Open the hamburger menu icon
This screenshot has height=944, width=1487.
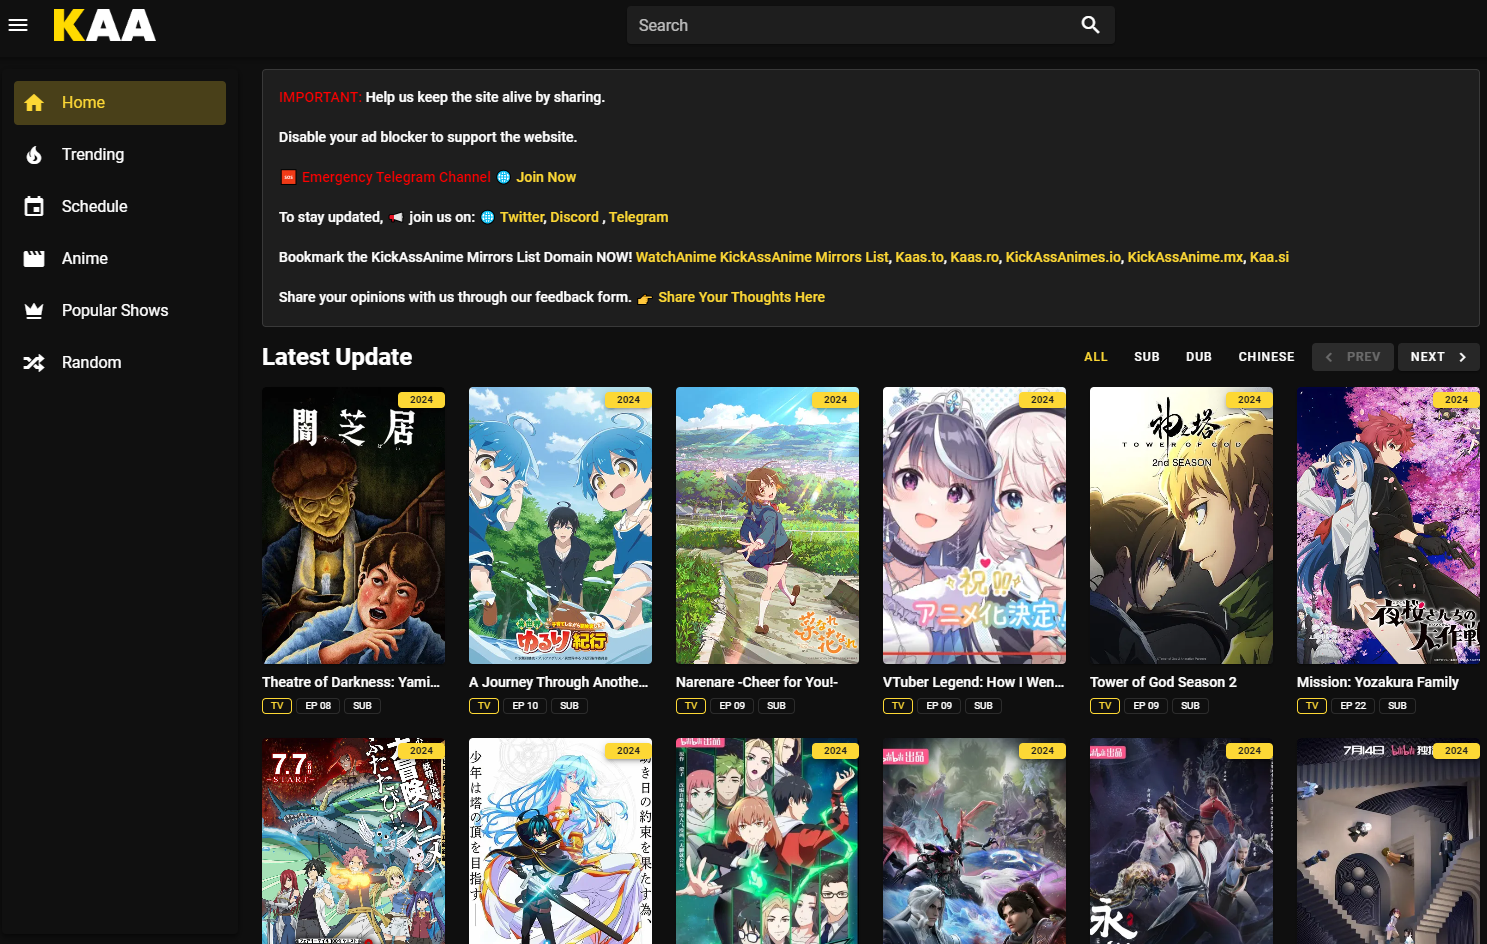[x=18, y=25]
